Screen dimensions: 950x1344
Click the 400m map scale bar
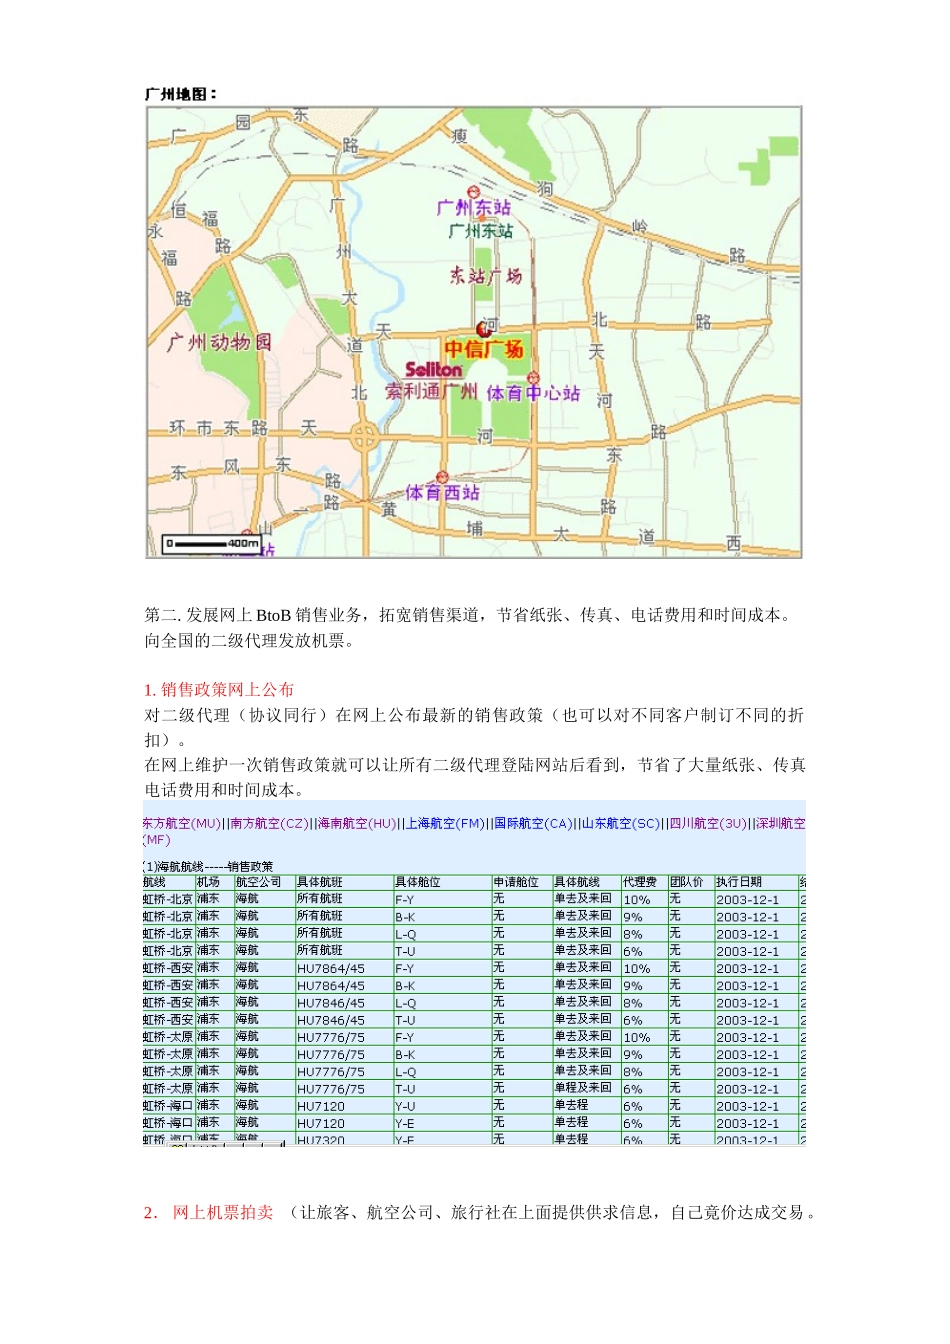[x=212, y=544]
